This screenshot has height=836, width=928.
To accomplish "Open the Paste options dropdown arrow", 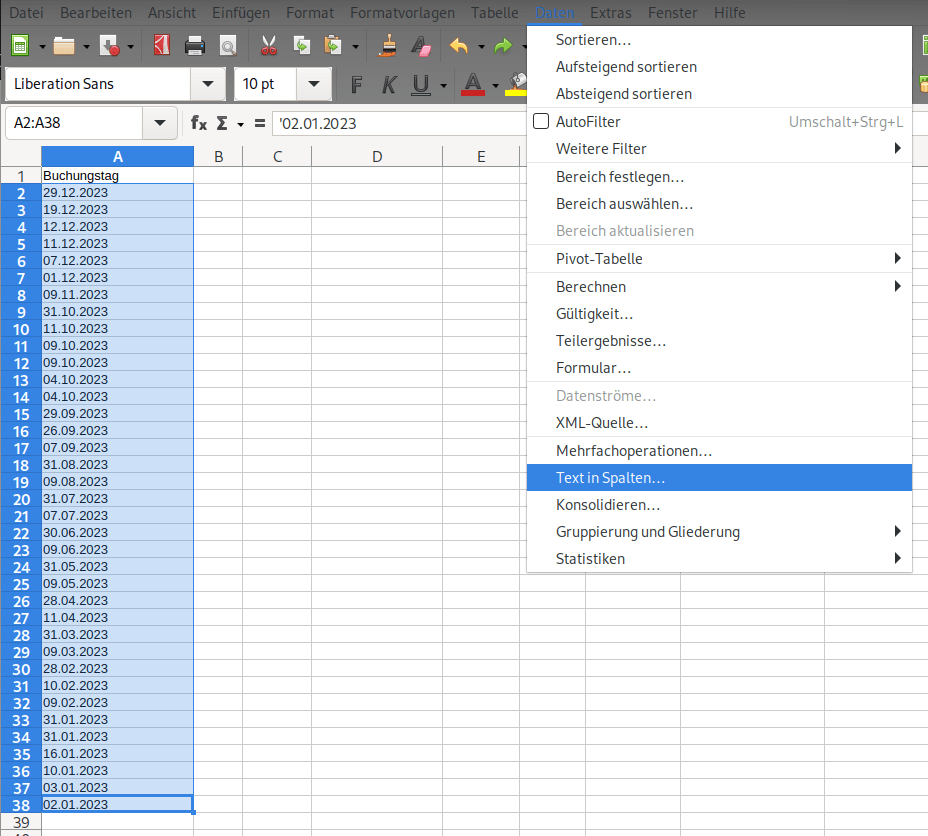I will click(x=355, y=47).
